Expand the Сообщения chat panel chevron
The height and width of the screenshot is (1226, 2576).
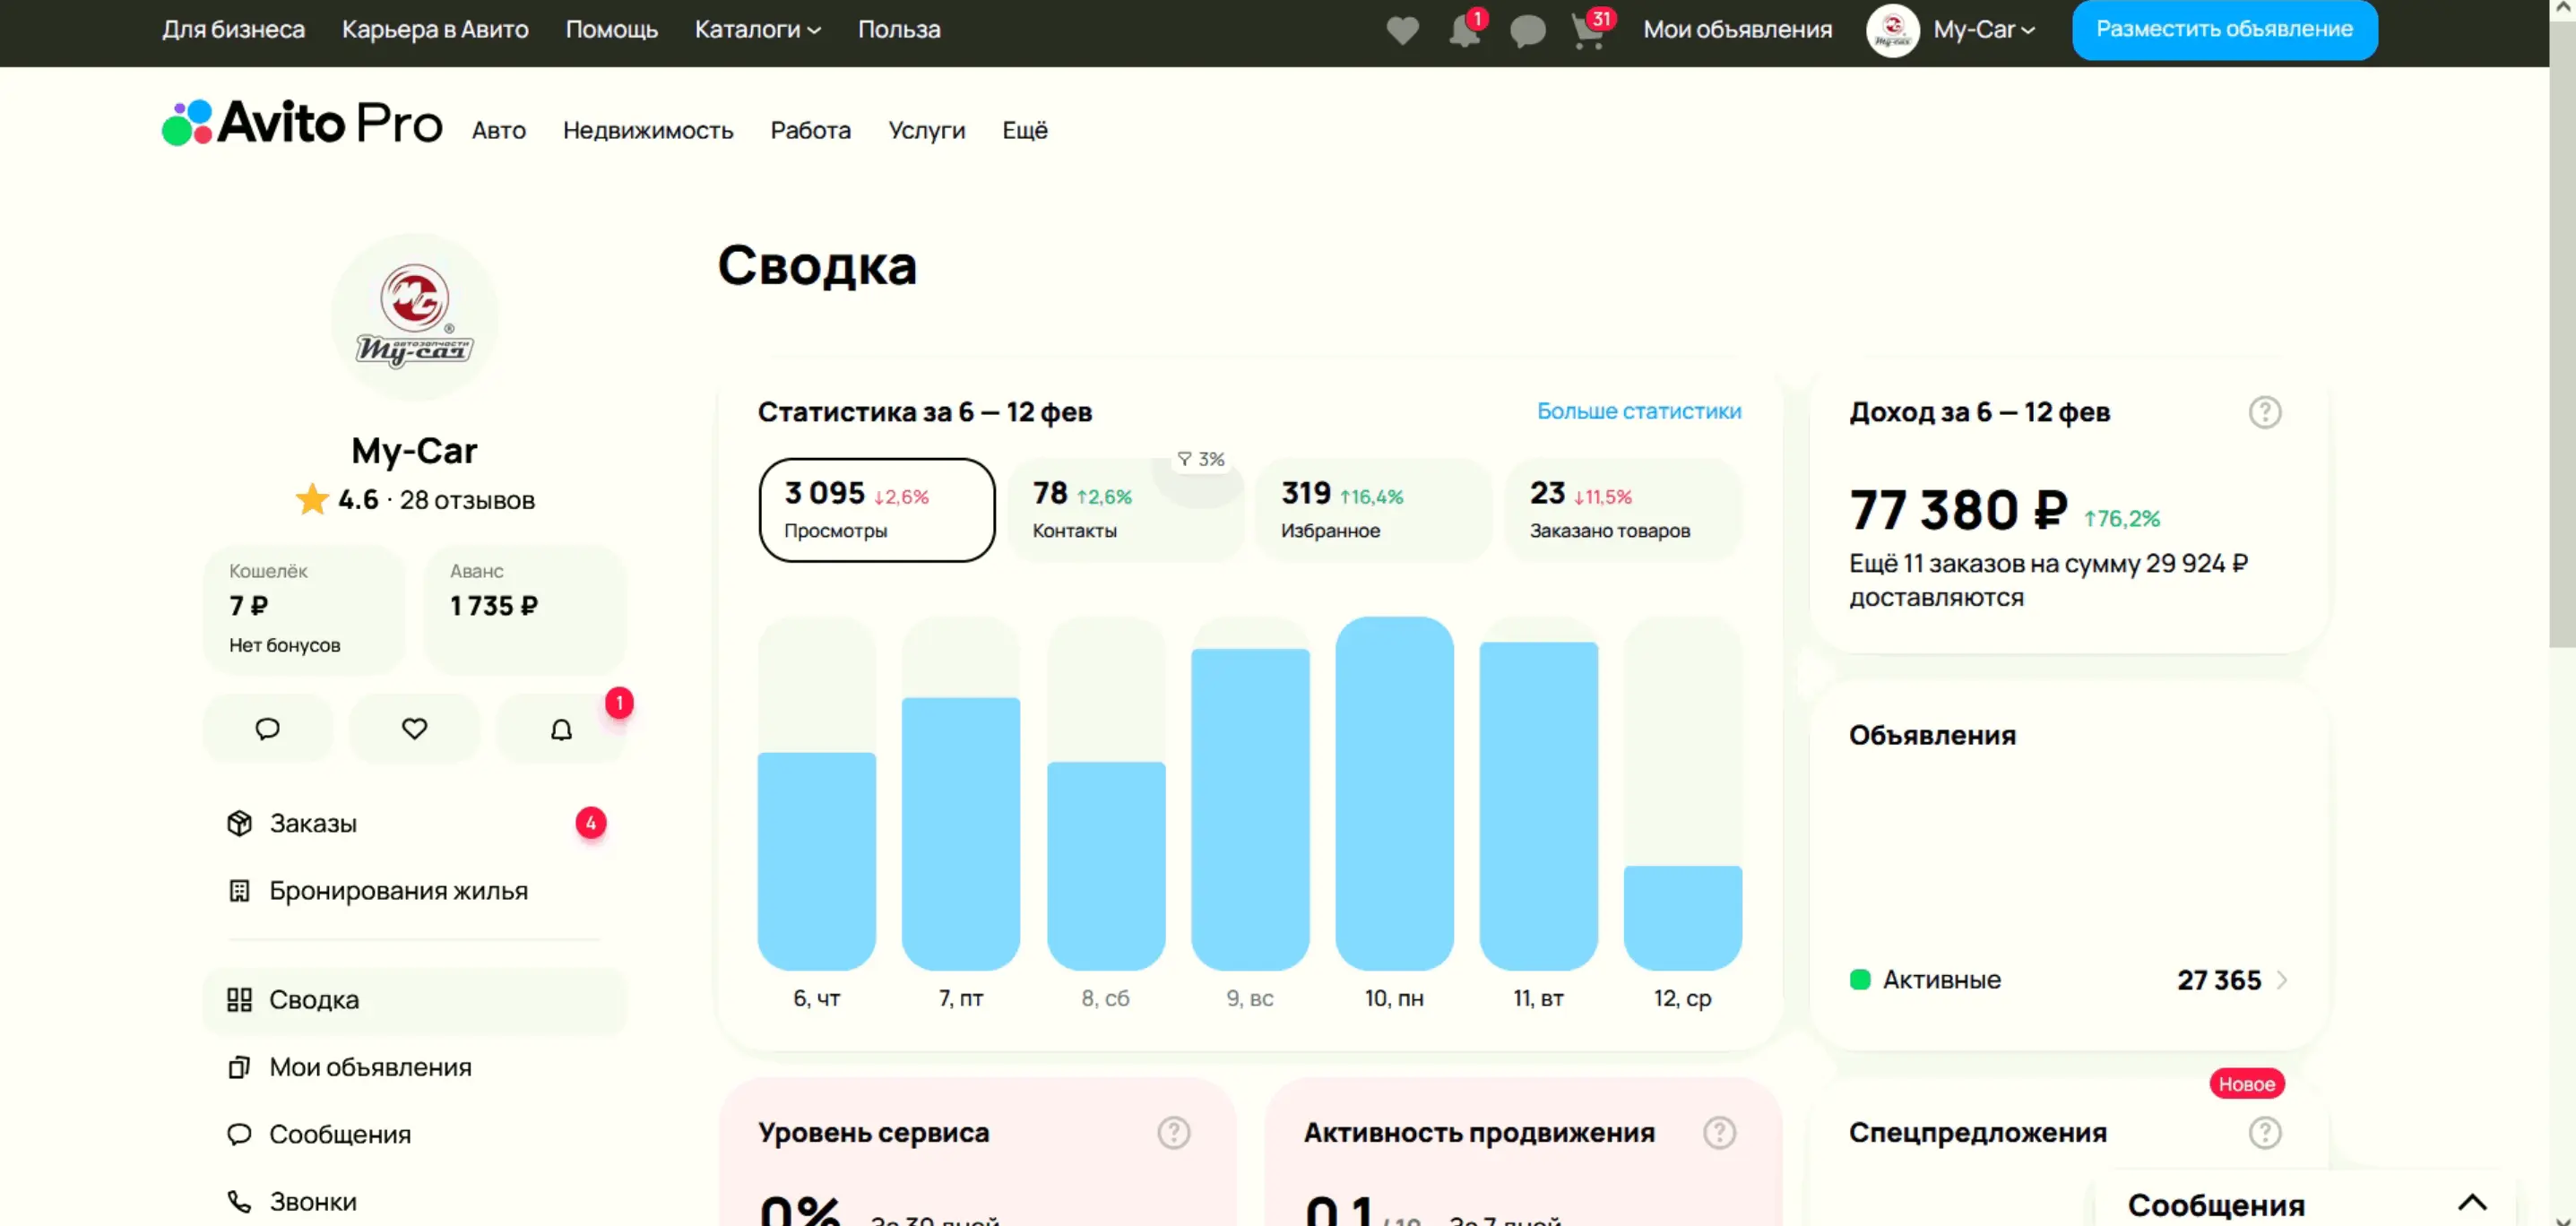coord(2472,1203)
